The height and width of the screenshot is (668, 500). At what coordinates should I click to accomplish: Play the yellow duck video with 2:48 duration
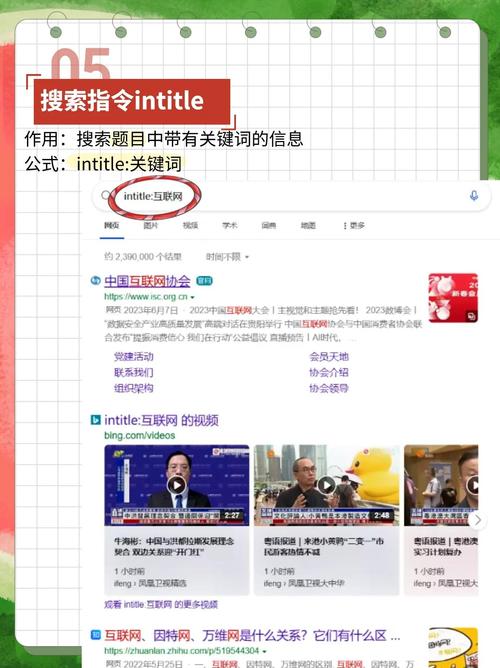coord(327,485)
